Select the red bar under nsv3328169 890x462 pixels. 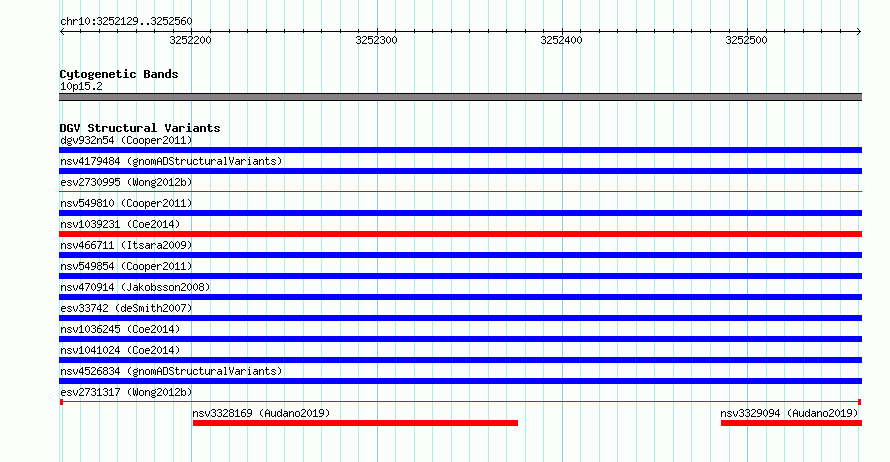355,423
